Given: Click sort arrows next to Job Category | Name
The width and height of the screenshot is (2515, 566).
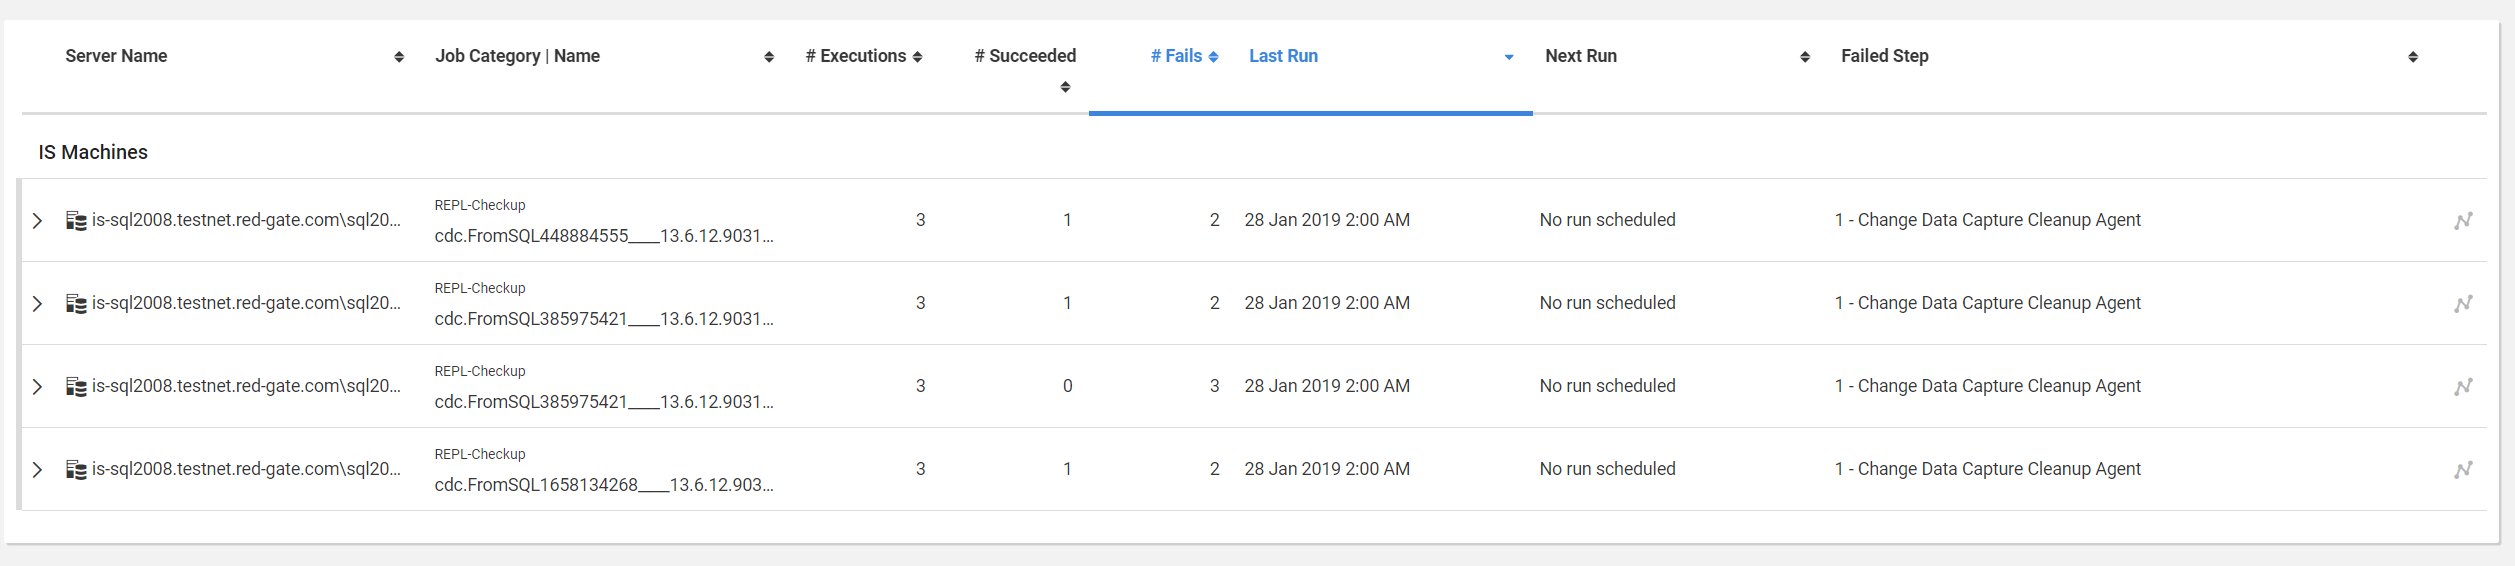Looking at the screenshot, I should (768, 57).
